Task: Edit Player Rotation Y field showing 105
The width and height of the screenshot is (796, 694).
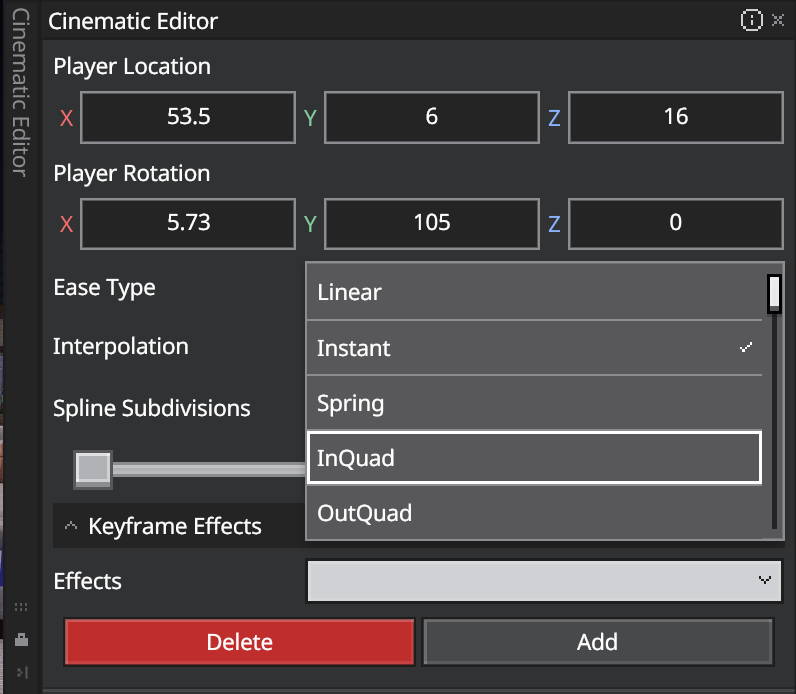Action: point(432,223)
